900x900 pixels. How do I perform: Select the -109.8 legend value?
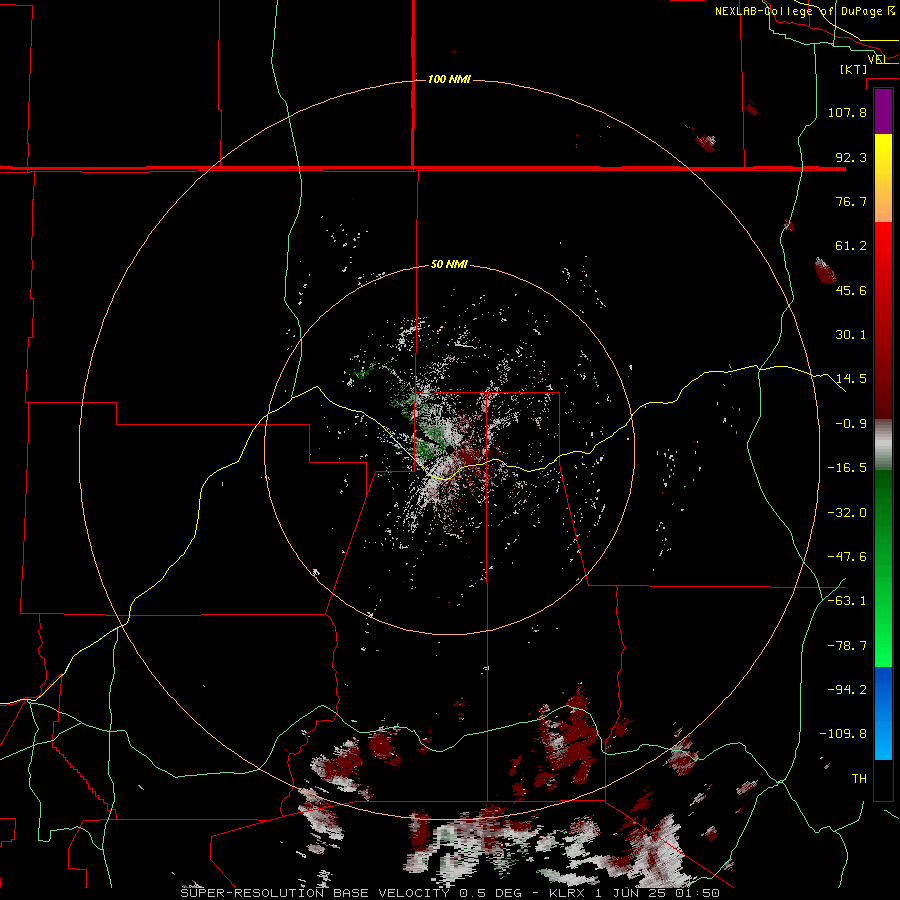click(x=843, y=734)
